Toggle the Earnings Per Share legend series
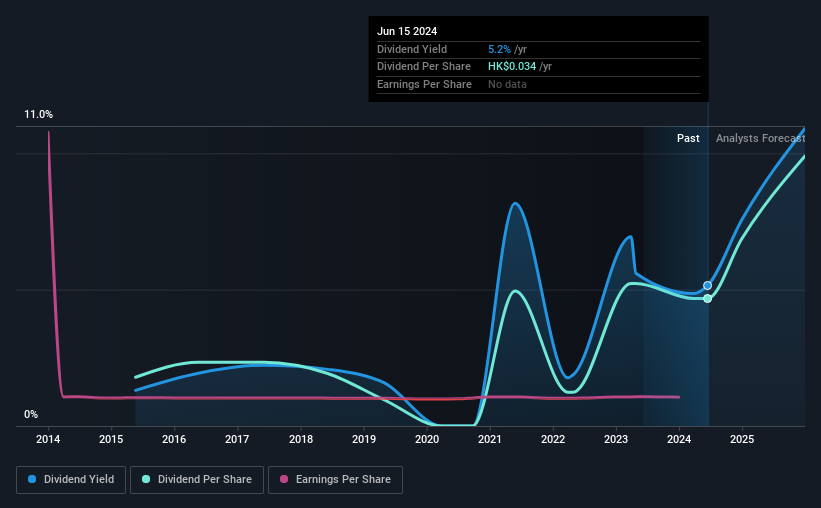821x508 pixels. pyautogui.click(x=335, y=480)
